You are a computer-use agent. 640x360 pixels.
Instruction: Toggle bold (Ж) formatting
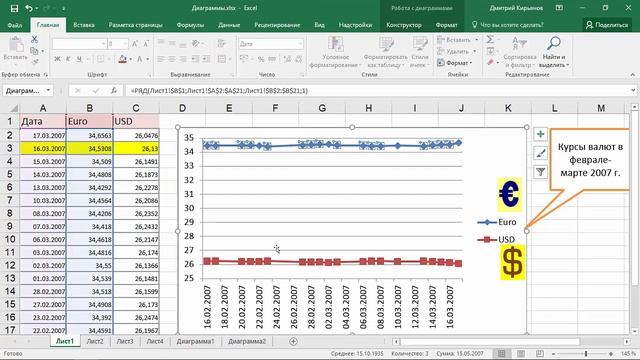click(x=58, y=59)
